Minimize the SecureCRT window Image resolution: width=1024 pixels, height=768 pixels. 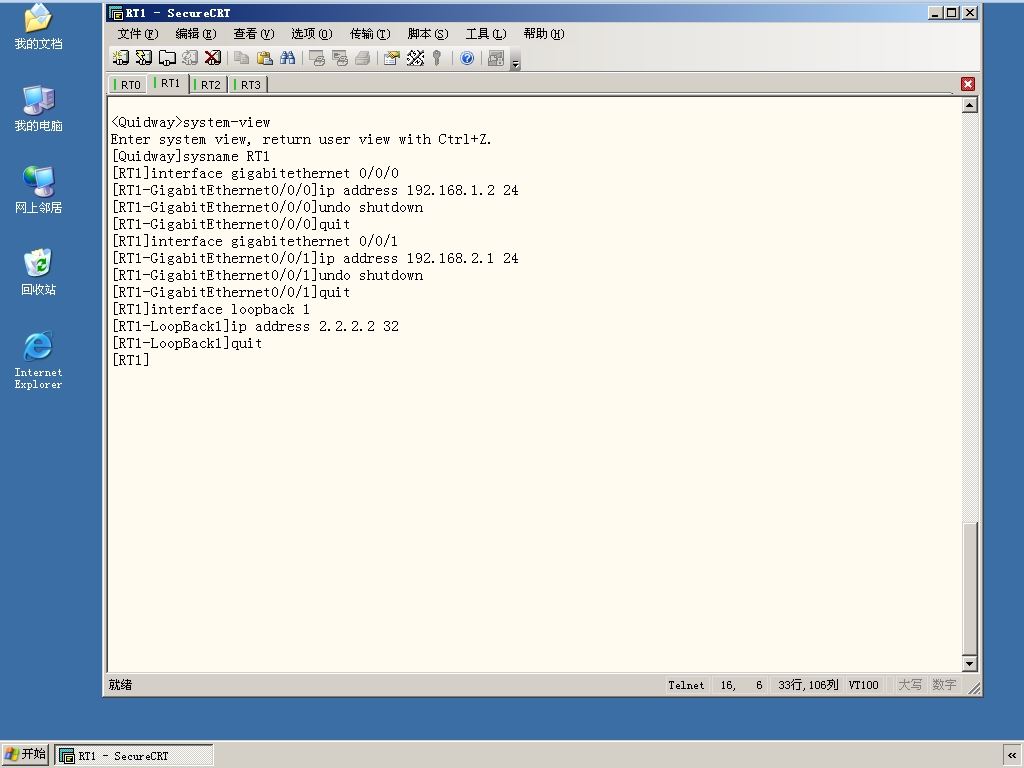pos(936,12)
